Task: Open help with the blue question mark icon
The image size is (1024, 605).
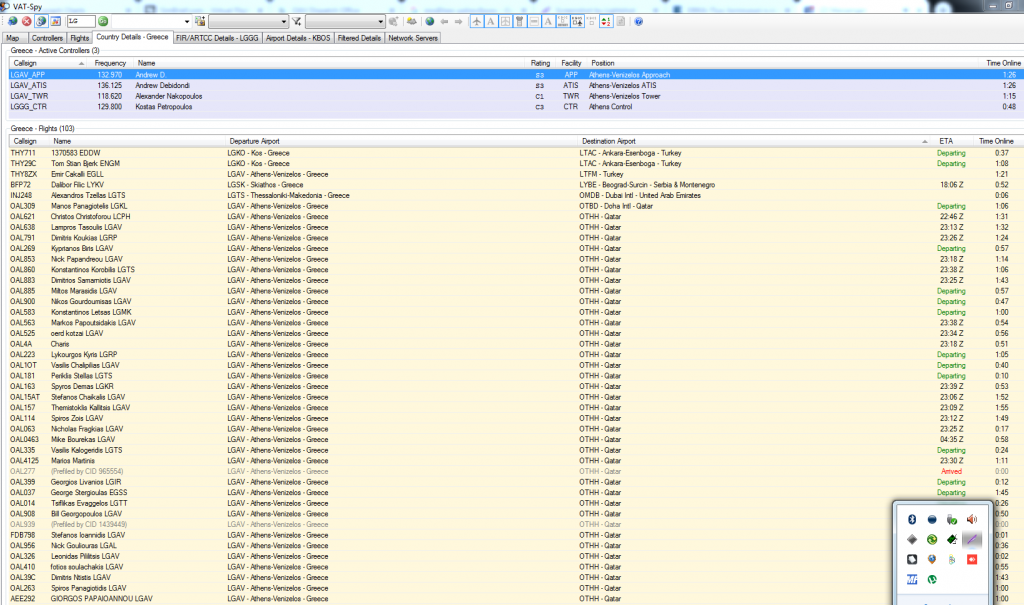Action: (639, 22)
